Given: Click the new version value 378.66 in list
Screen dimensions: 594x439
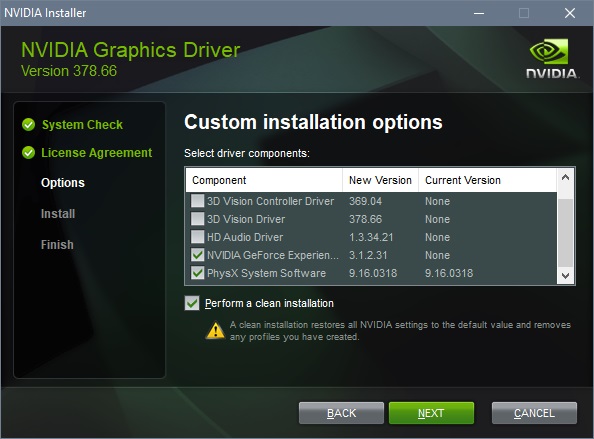Looking at the screenshot, I should pyautogui.click(x=365, y=219).
